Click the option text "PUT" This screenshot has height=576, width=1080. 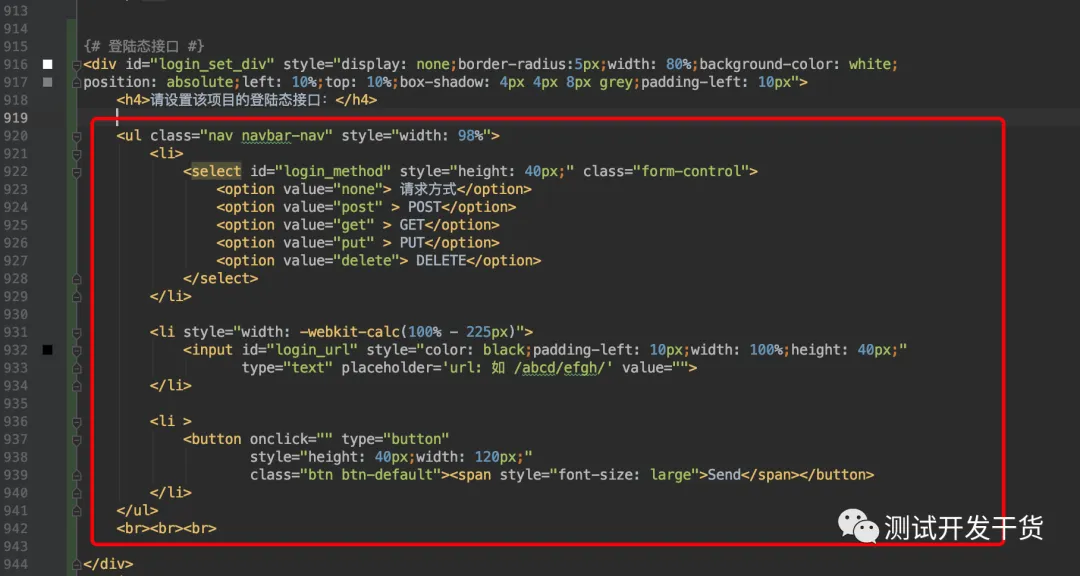(412, 243)
